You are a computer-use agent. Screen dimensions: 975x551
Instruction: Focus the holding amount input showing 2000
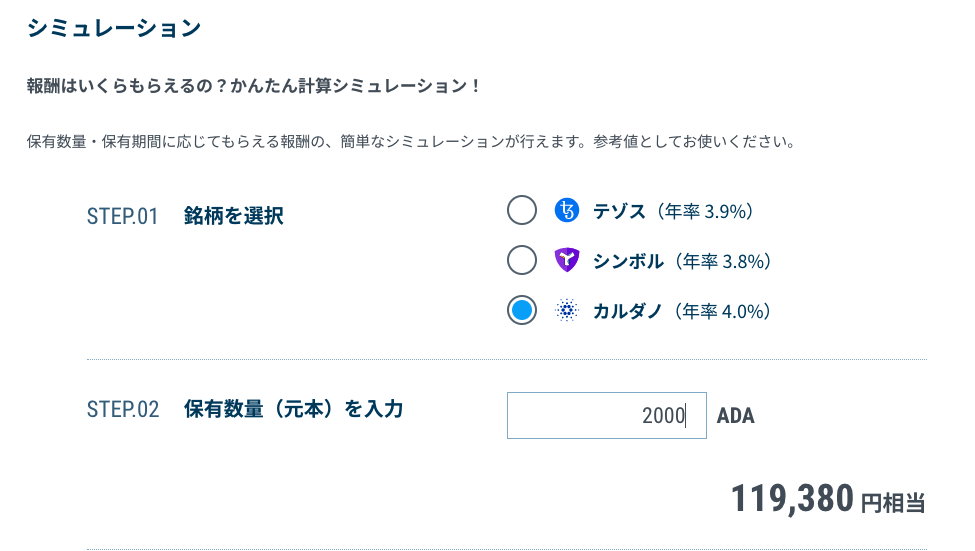[607, 415]
